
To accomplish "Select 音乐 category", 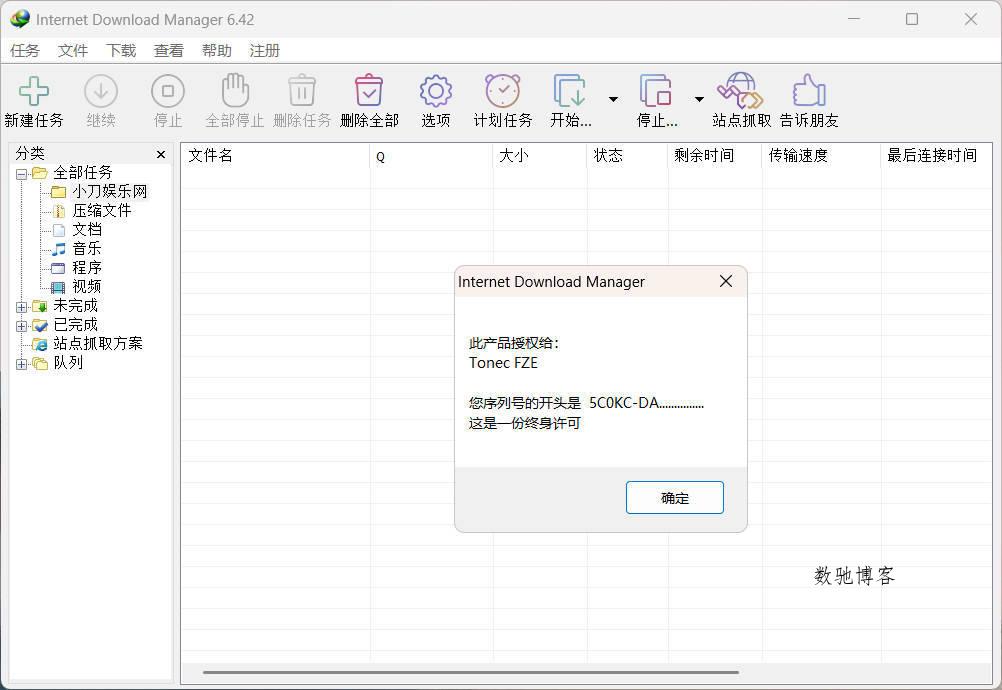I will click(86, 249).
